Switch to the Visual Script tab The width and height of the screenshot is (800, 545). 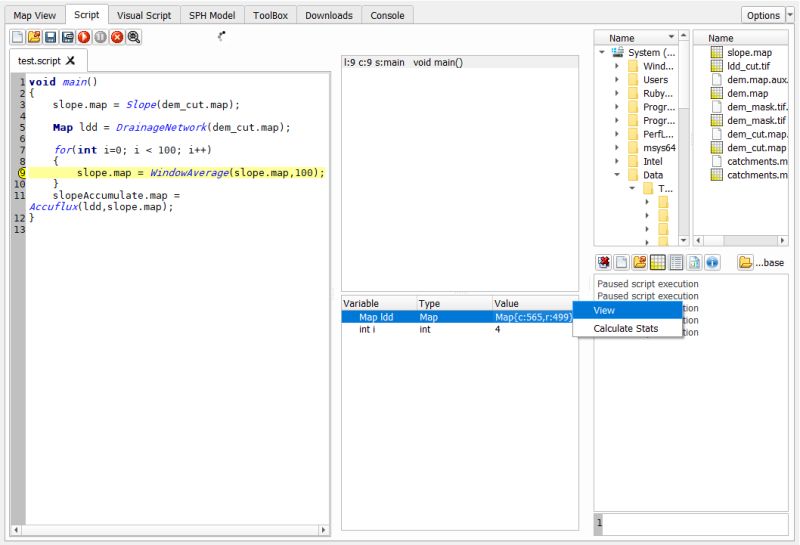pos(144,15)
